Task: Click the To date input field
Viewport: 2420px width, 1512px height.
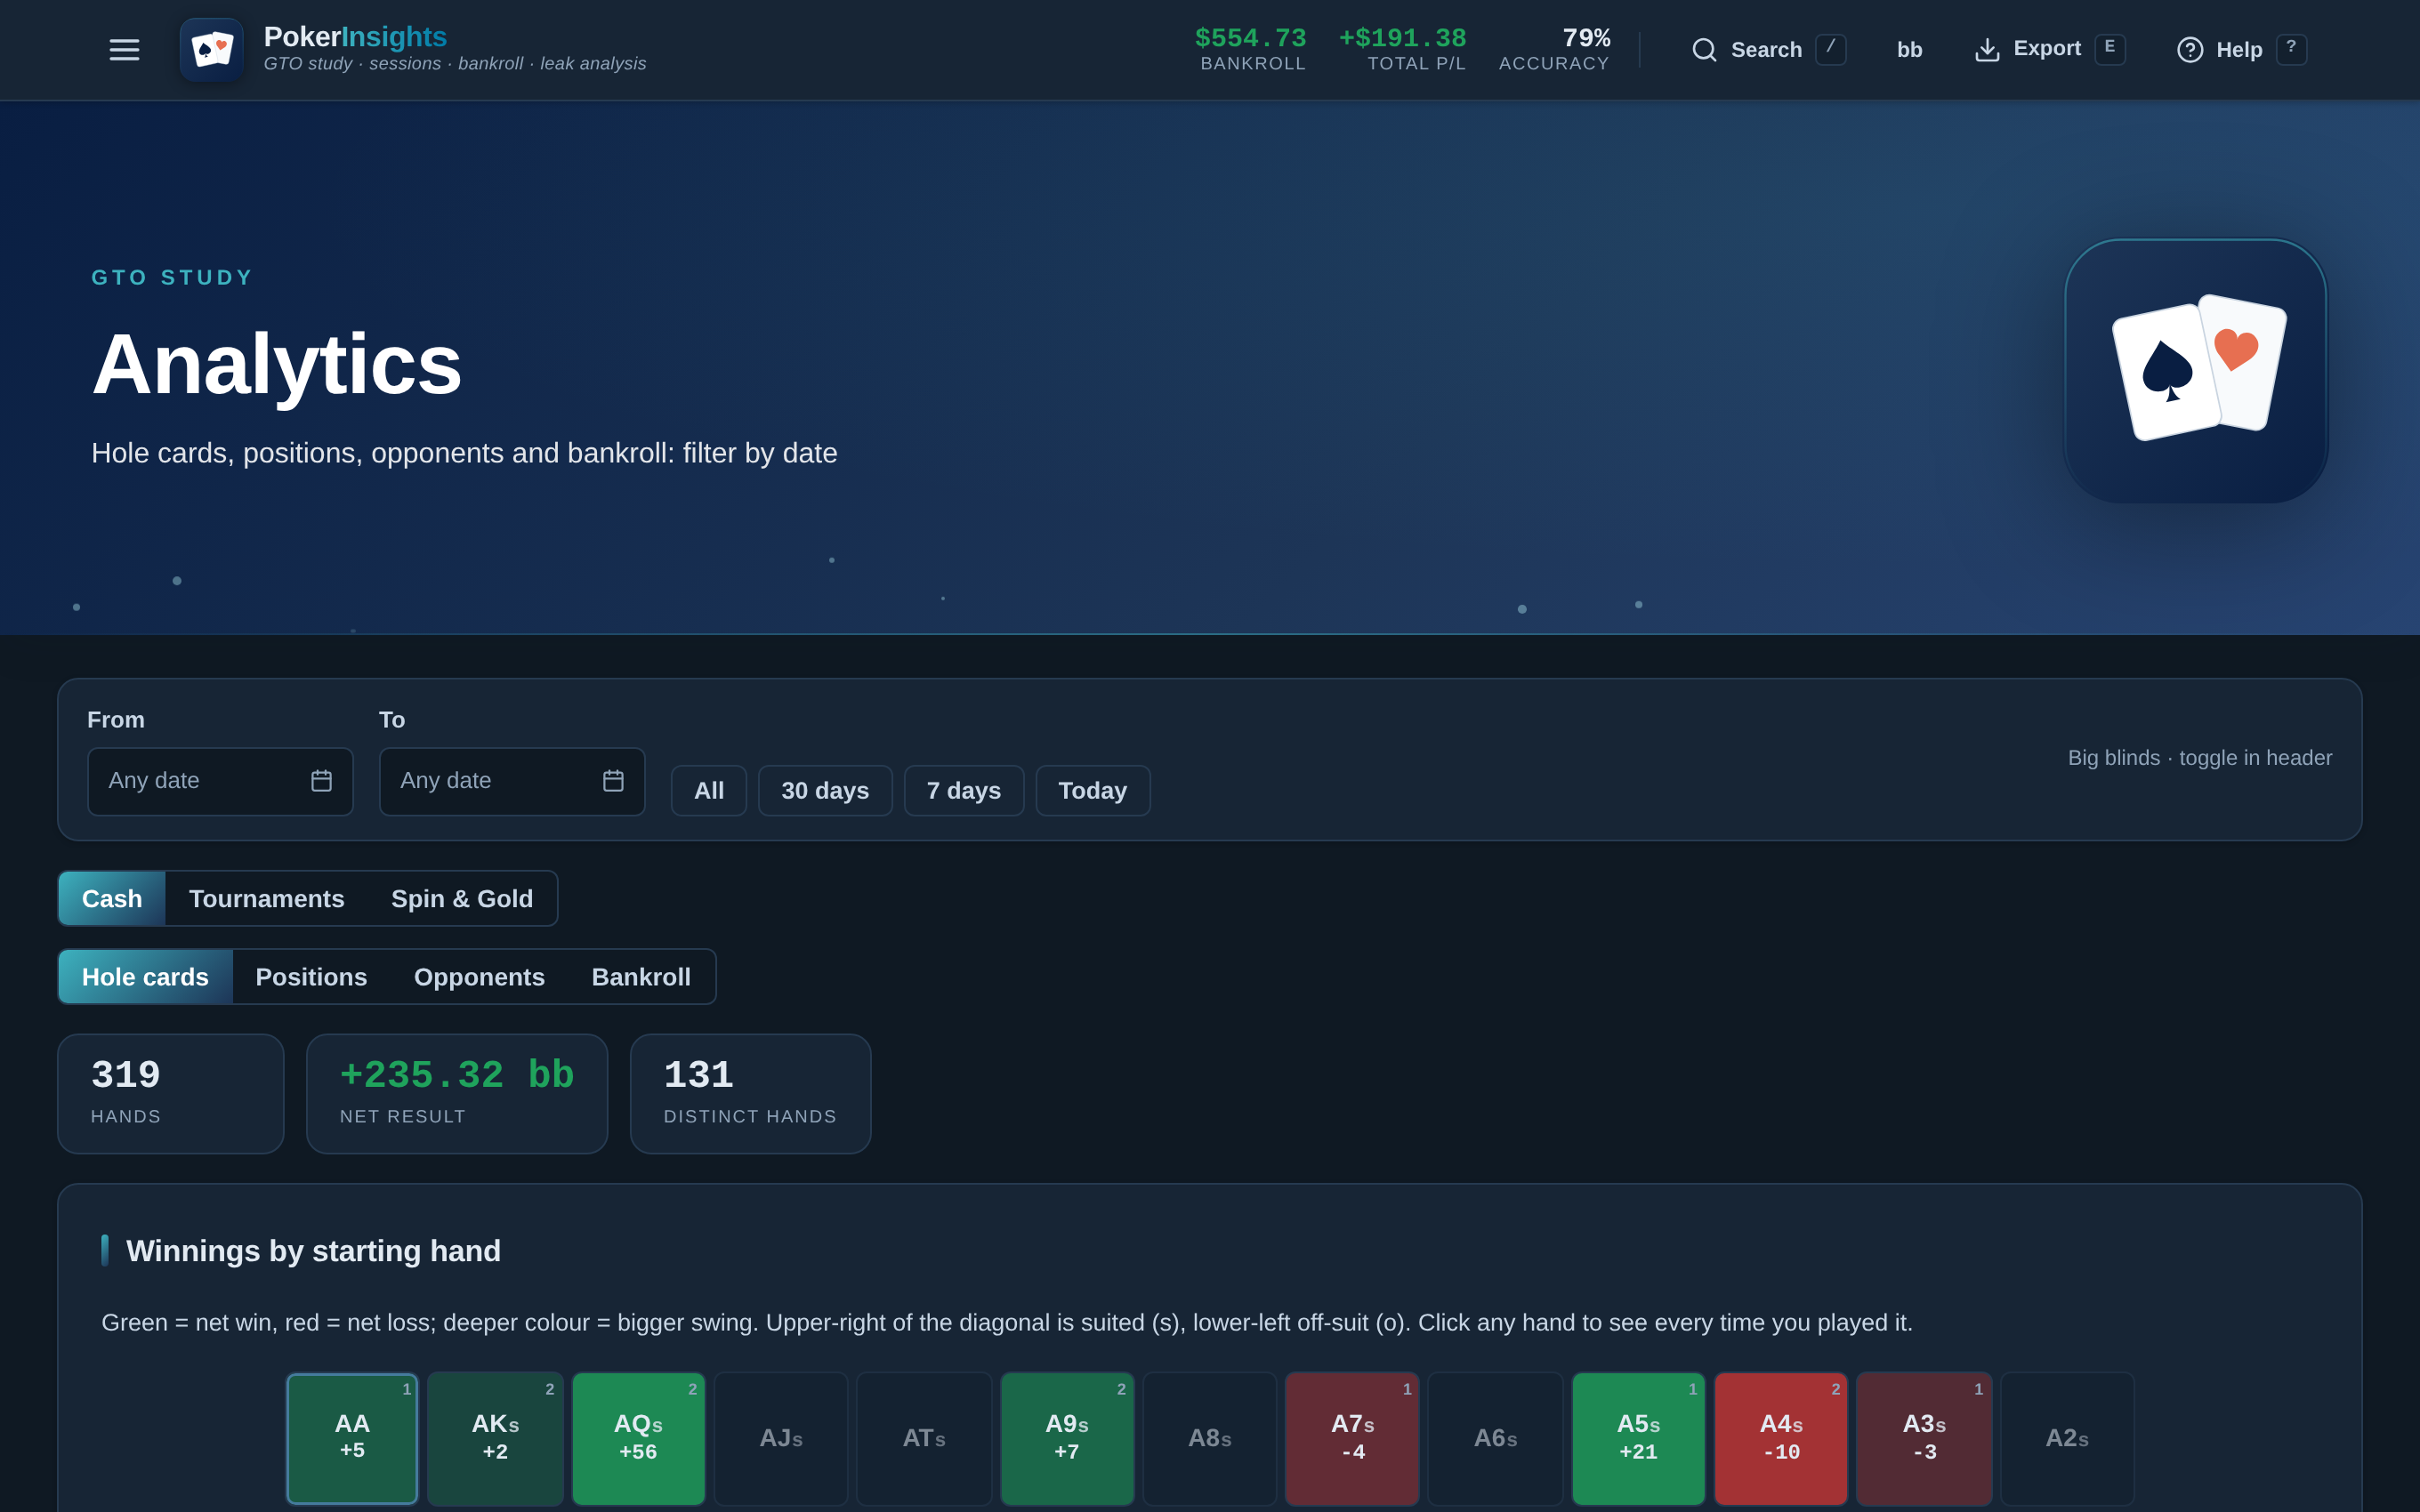Action: [x=512, y=781]
